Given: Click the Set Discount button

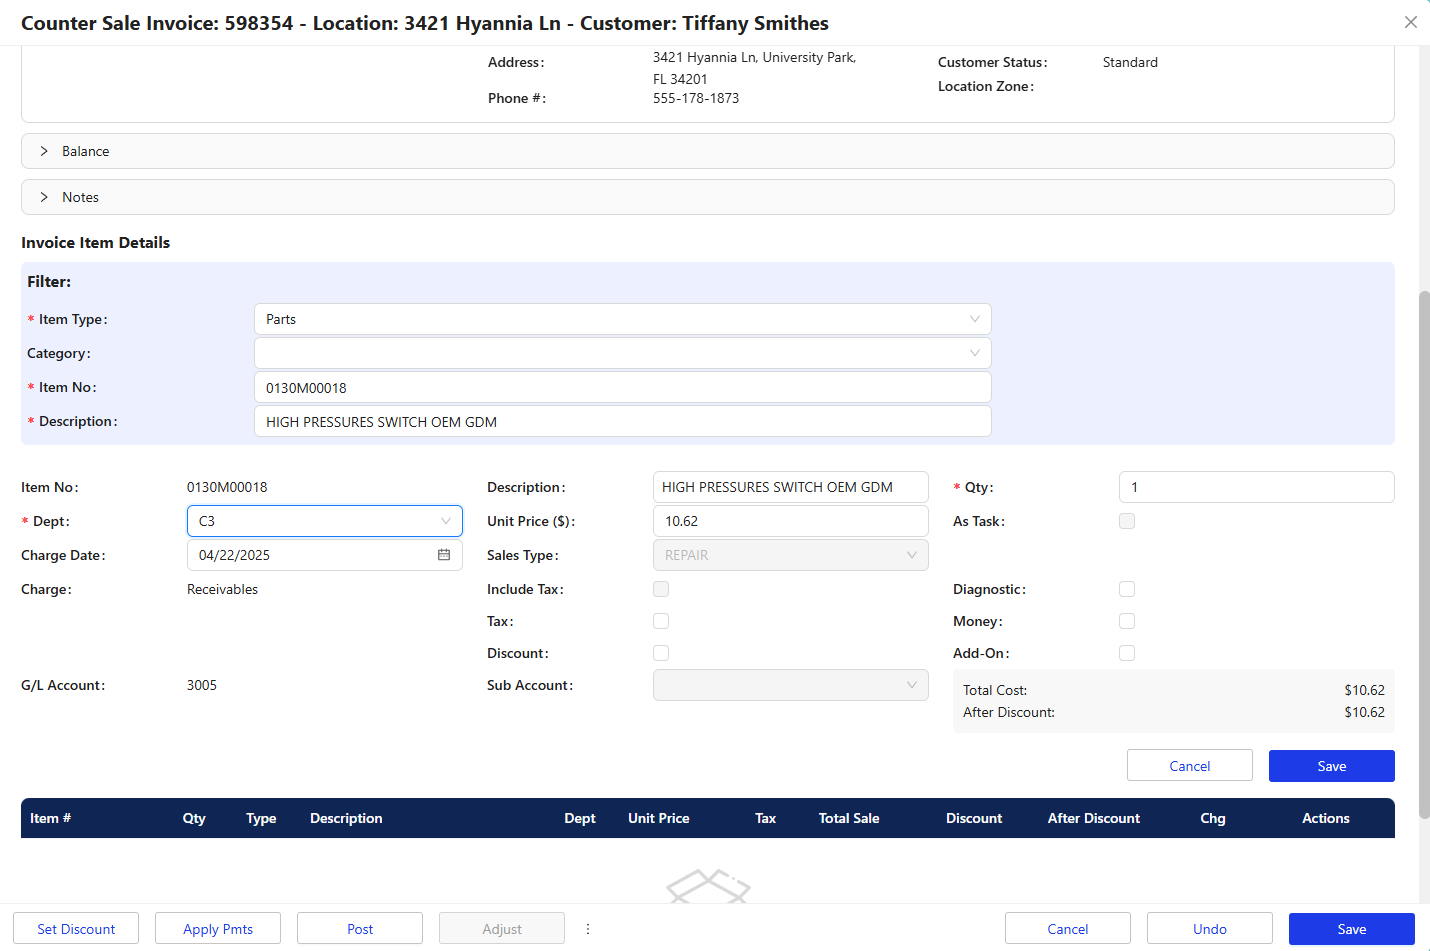Looking at the screenshot, I should [76, 929].
